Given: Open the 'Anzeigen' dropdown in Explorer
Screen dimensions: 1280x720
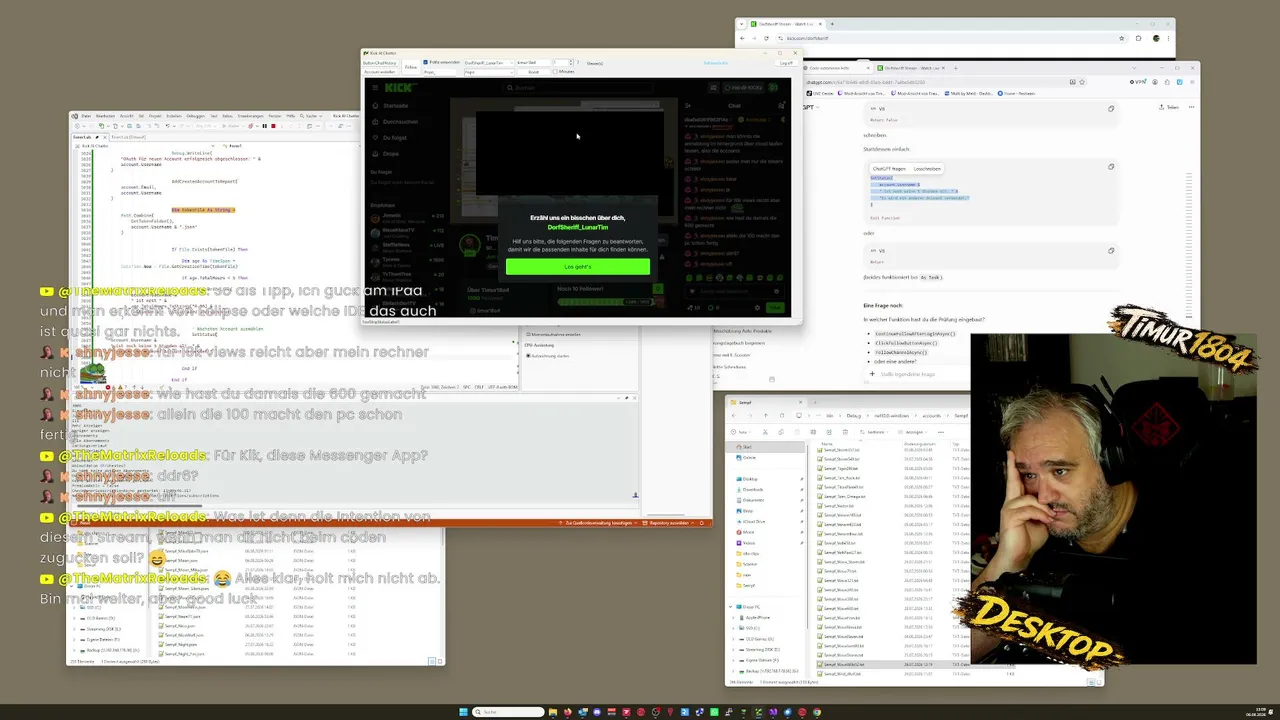Looking at the screenshot, I should pyautogui.click(x=913, y=432).
